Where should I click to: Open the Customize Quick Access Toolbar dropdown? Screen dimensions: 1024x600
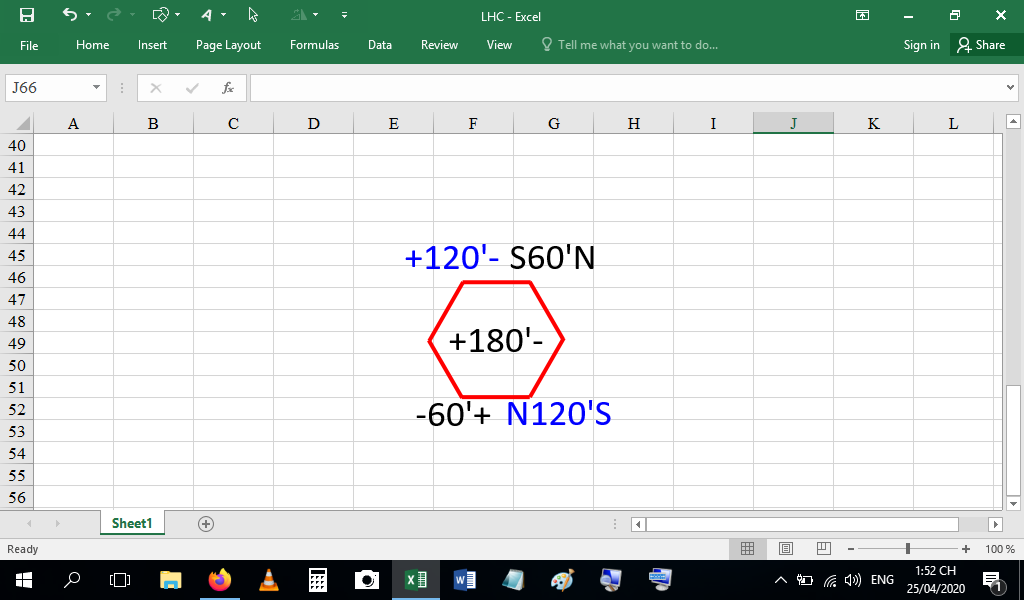pos(344,15)
